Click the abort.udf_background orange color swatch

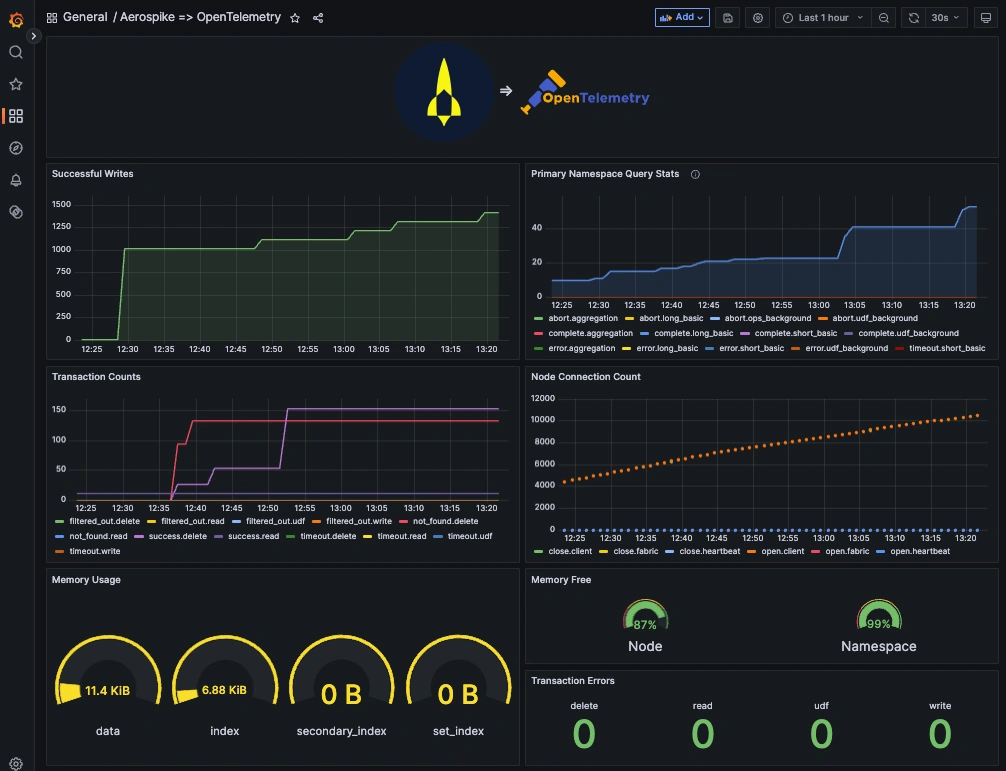[823, 318]
